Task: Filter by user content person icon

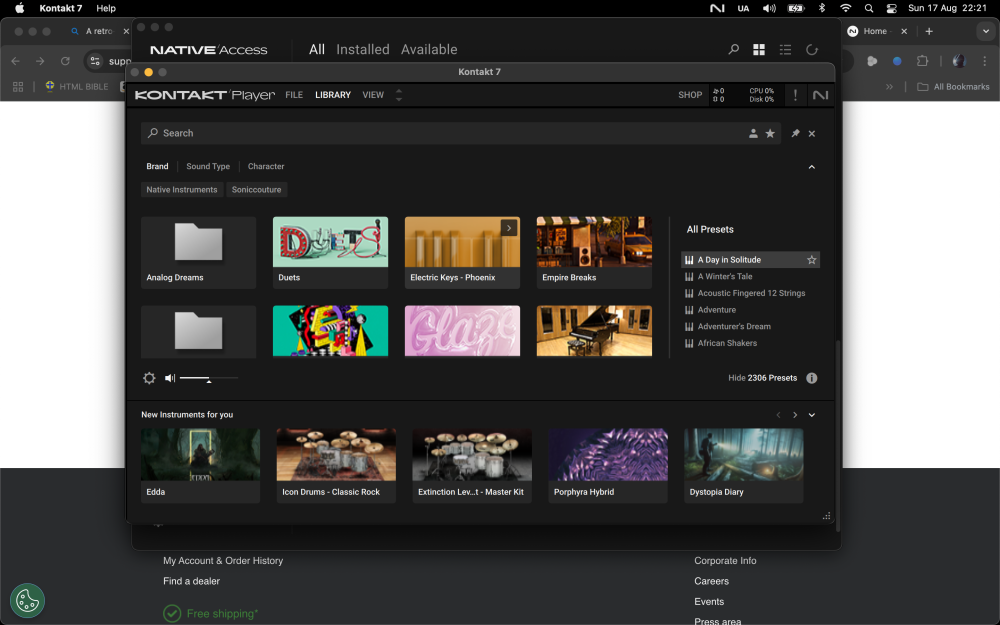Action: tap(753, 133)
